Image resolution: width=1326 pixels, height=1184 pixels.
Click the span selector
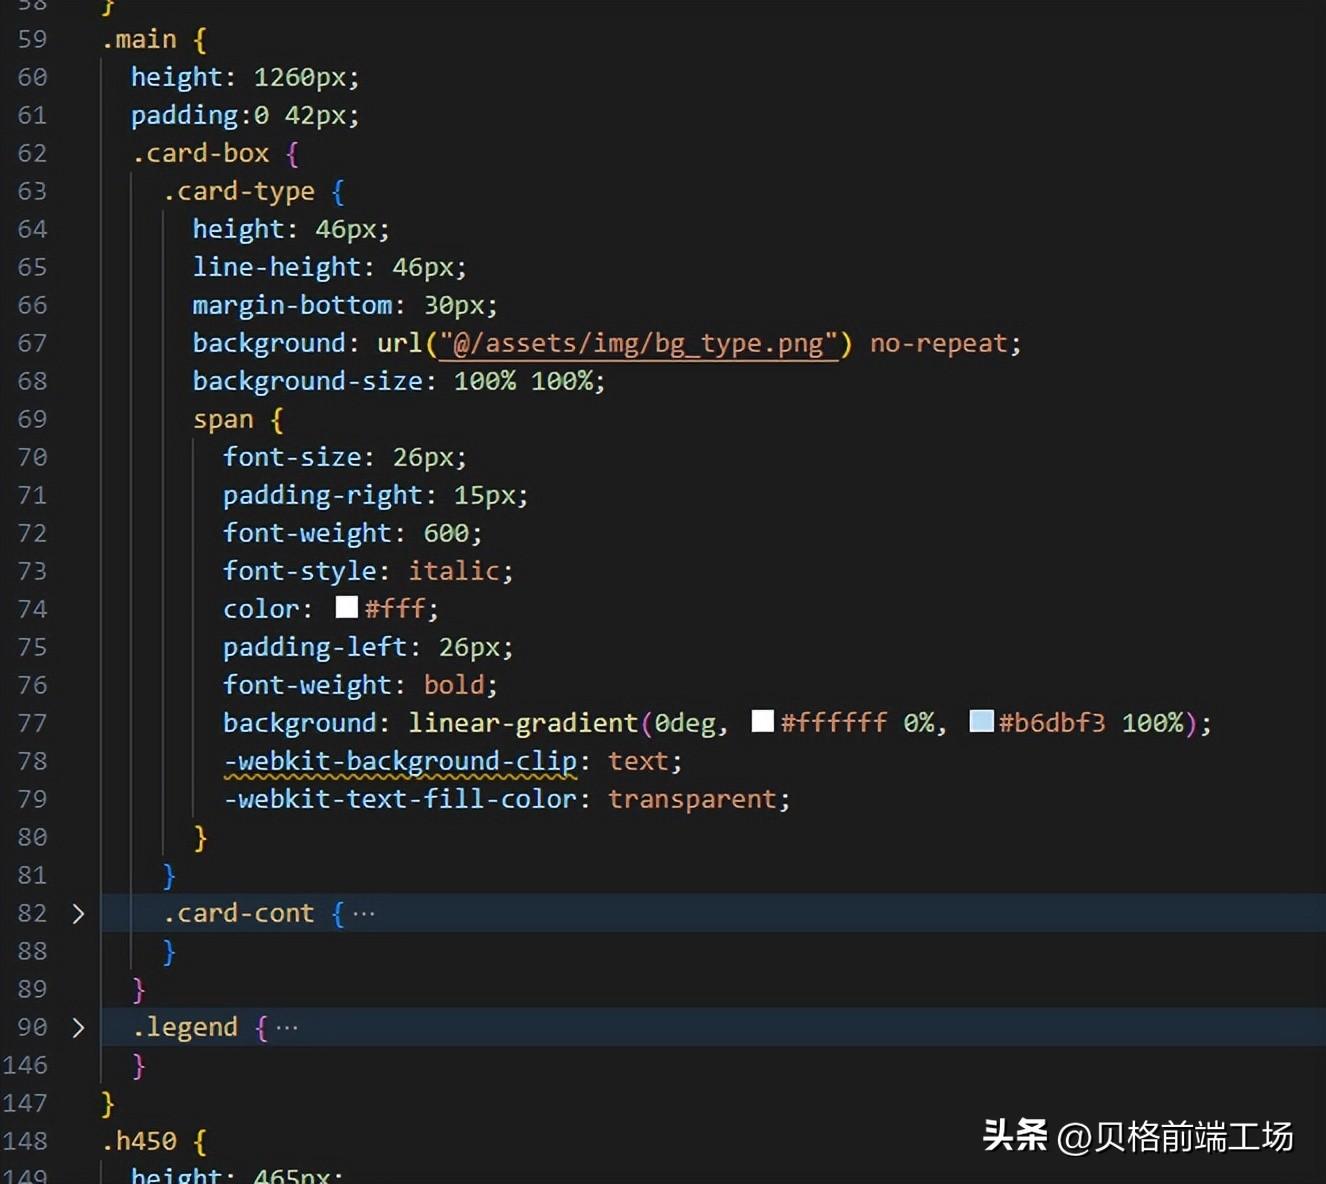tap(223, 420)
